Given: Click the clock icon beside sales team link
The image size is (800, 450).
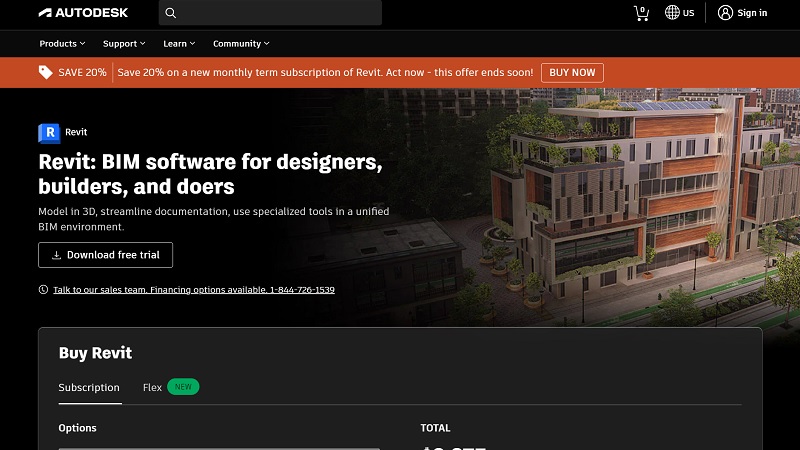Looking at the screenshot, I should pyautogui.click(x=43, y=289).
